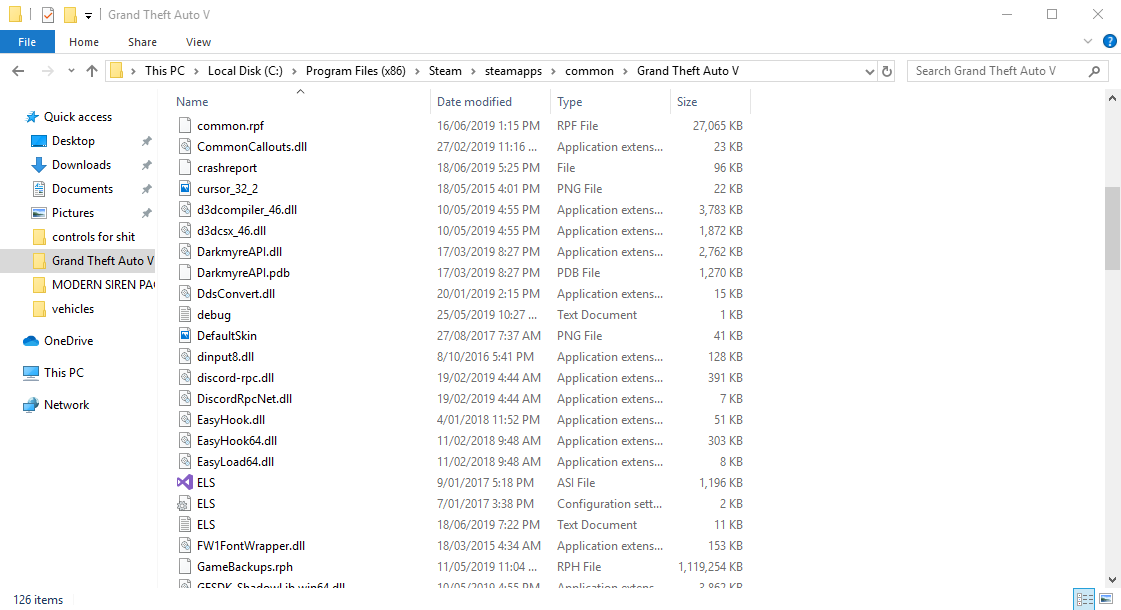The height and width of the screenshot is (610, 1121).
Task: Switch to the Home ribbon tab
Action: (84, 42)
